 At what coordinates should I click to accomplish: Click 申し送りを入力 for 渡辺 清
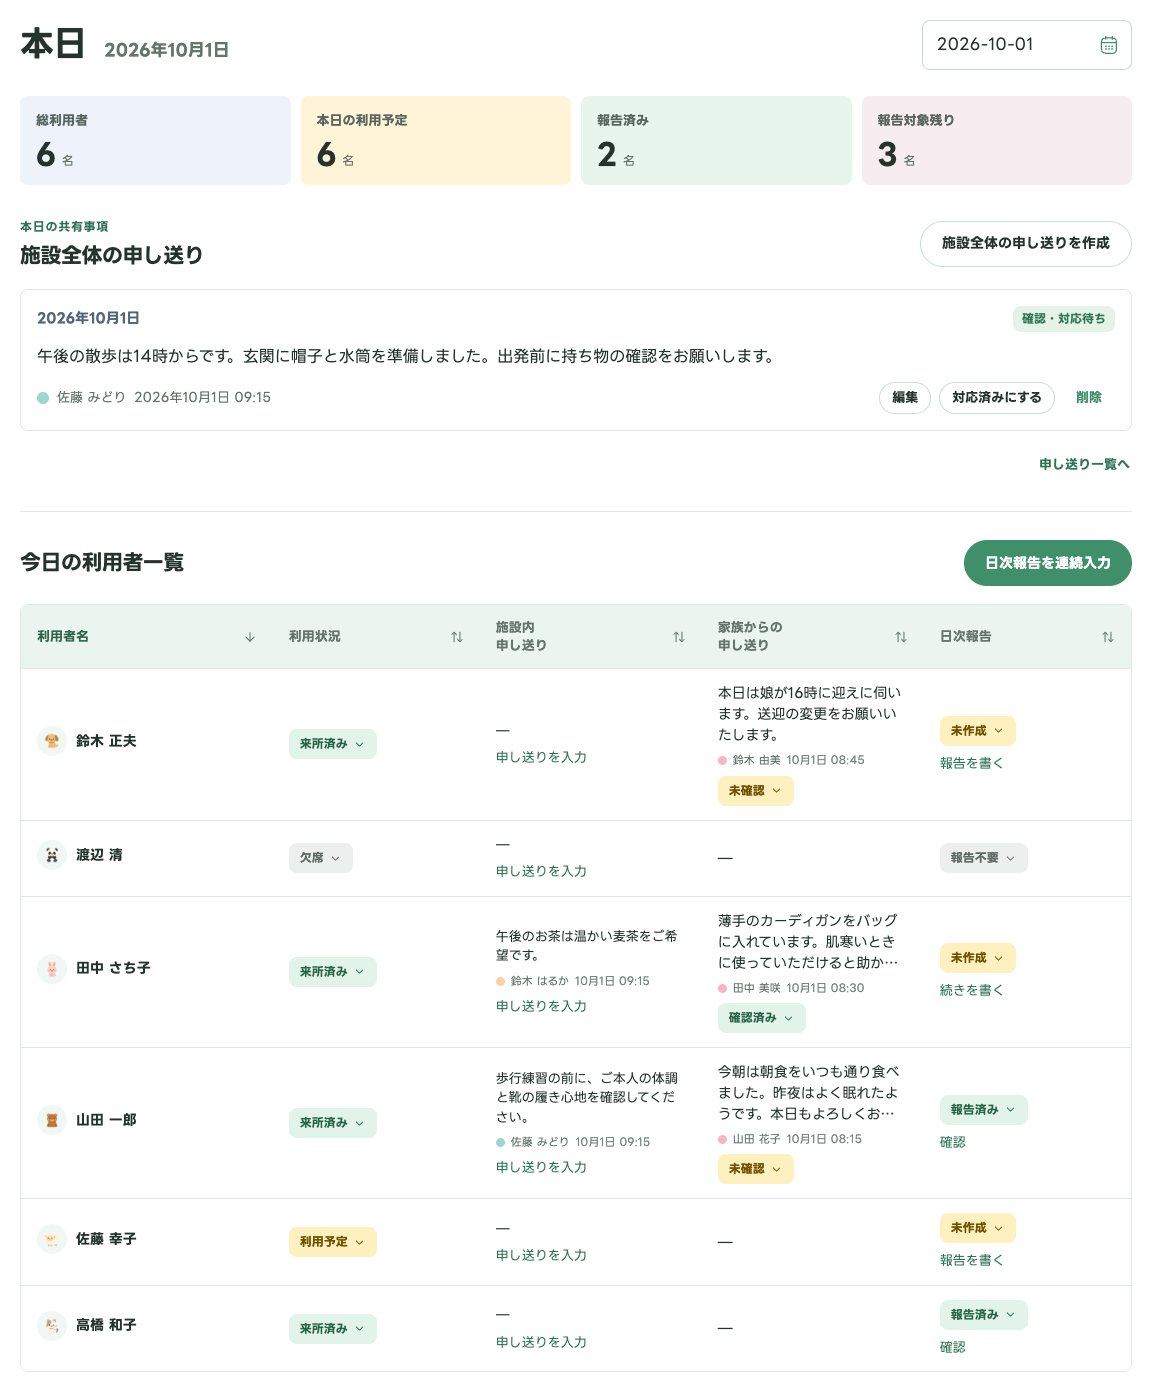(x=541, y=872)
